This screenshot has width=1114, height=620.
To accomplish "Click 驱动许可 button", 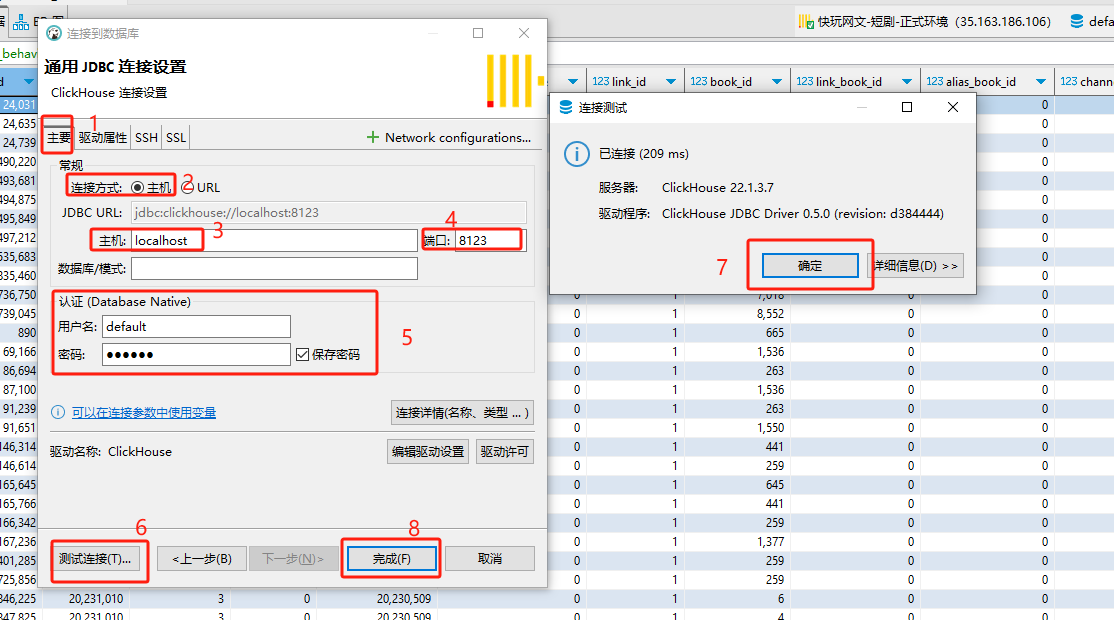I will 504,452.
